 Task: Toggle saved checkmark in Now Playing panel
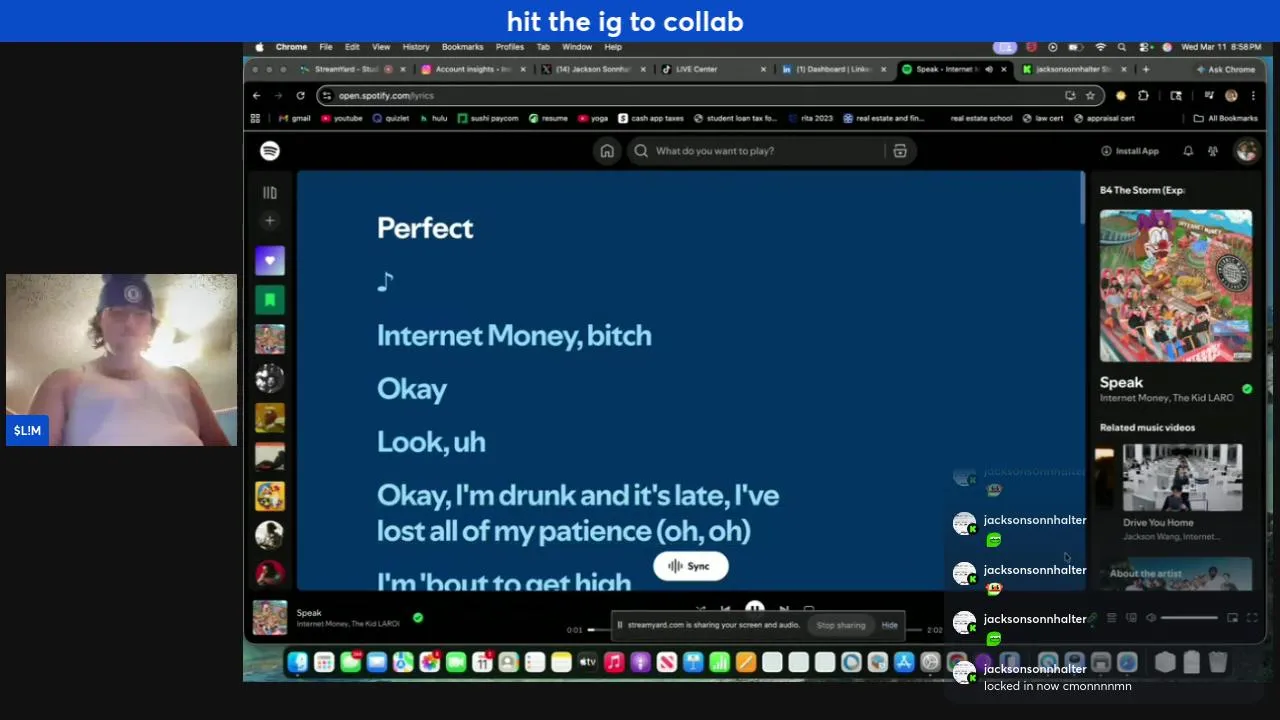coord(1247,389)
